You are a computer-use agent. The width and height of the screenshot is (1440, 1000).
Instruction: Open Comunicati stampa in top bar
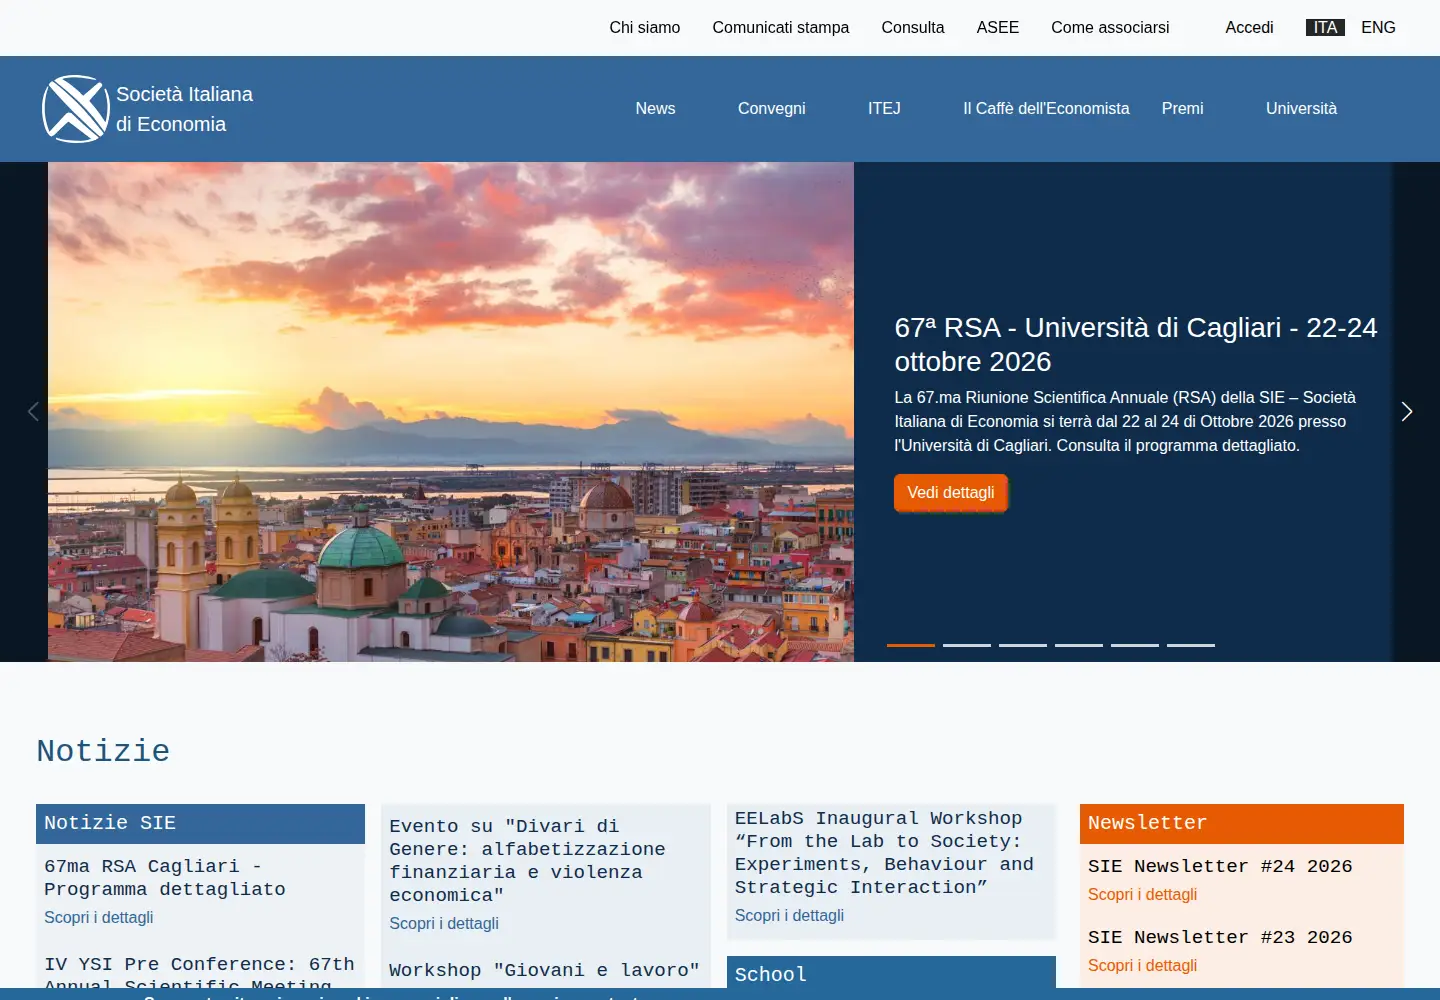pos(781,28)
